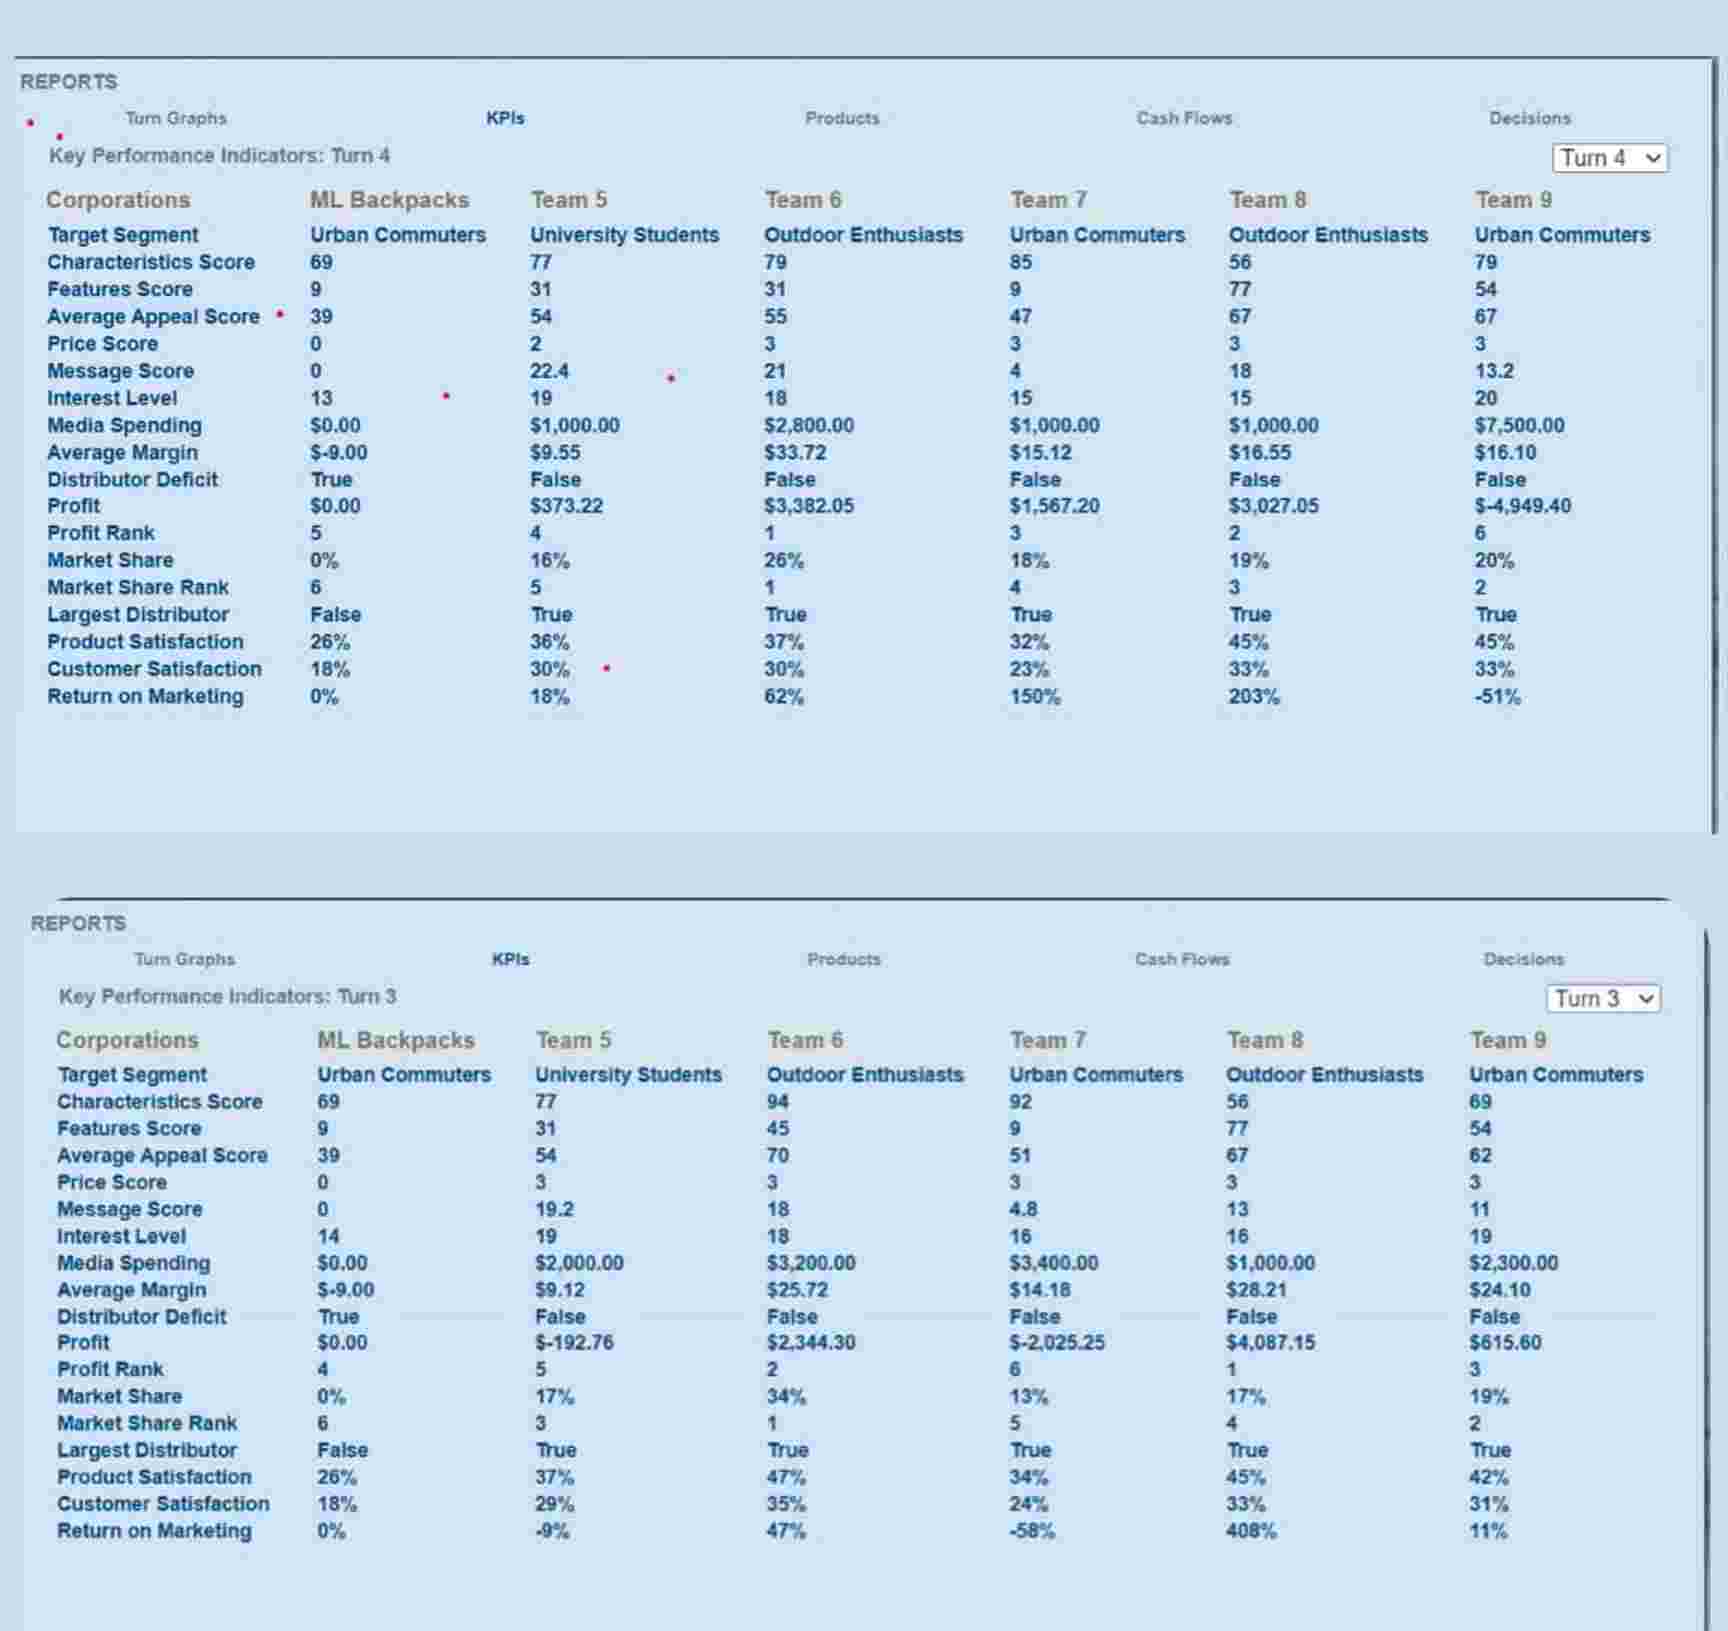Open the Turn 3 turn selector dropdown
This screenshot has height=1631, width=1728.
click(x=1604, y=998)
